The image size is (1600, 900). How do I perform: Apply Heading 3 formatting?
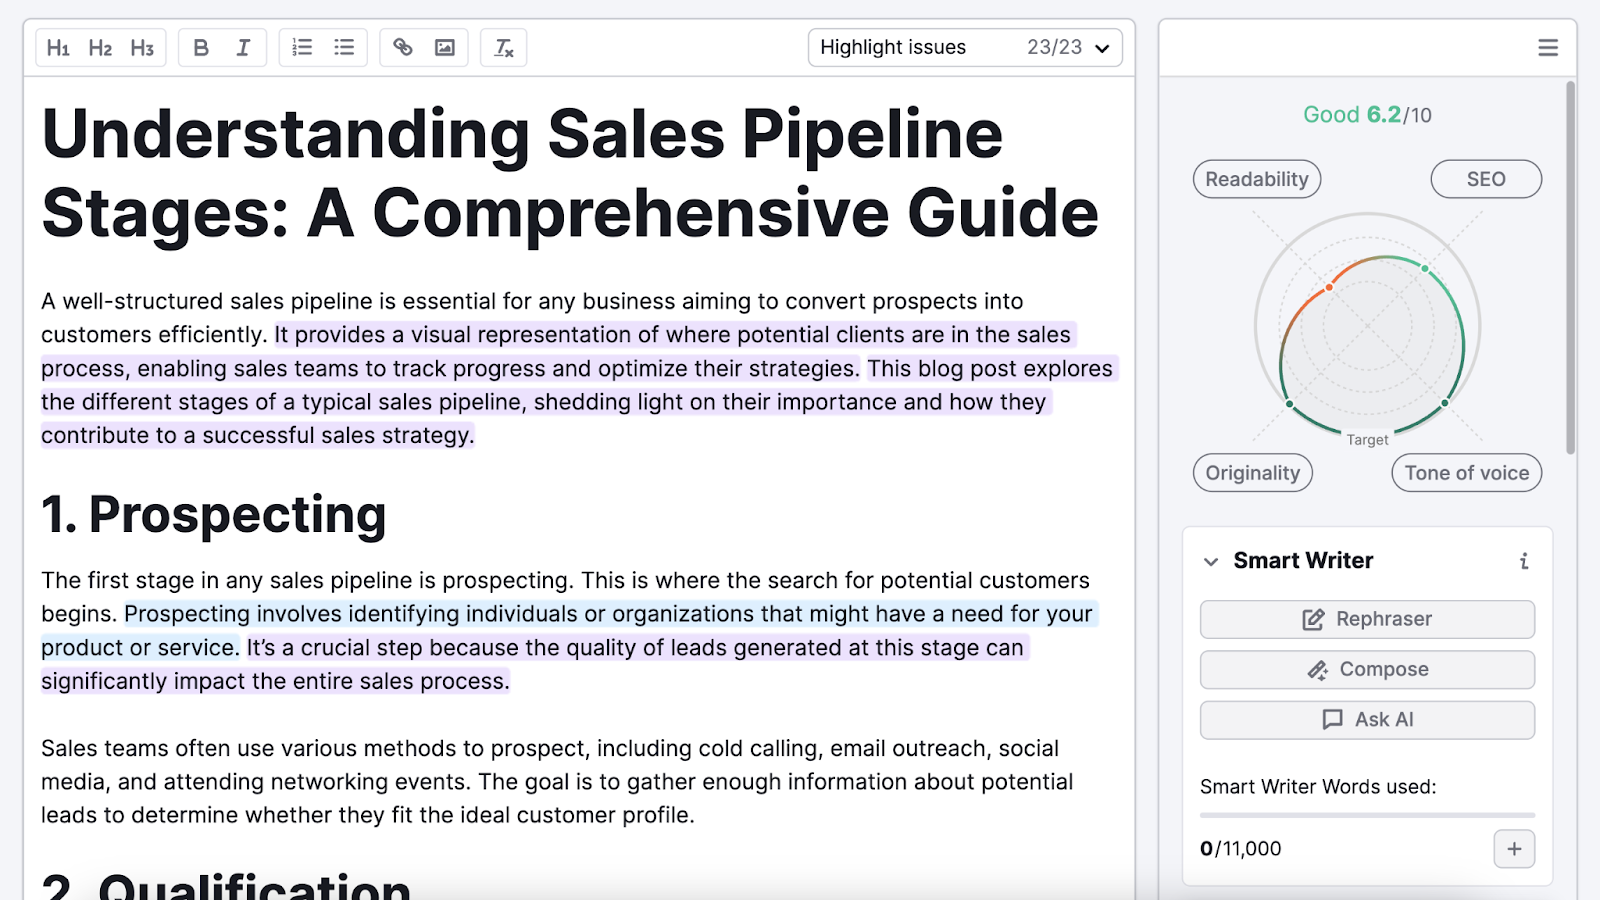[142, 47]
